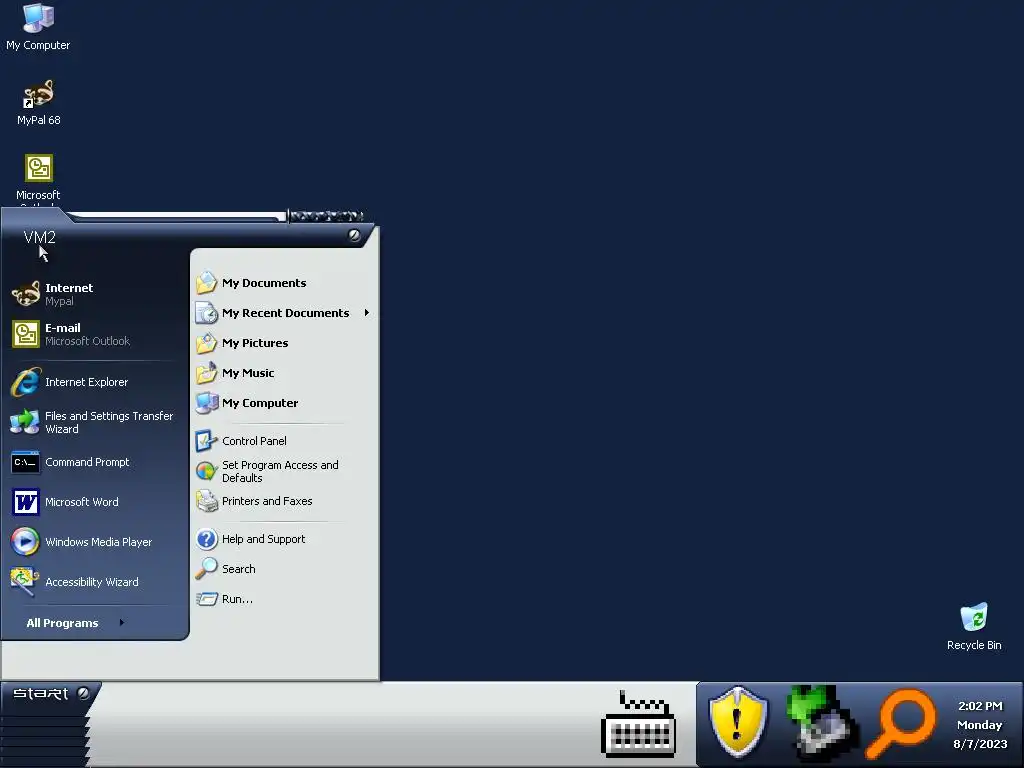Open Help and Support label
1024x768 pixels.
(x=263, y=539)
